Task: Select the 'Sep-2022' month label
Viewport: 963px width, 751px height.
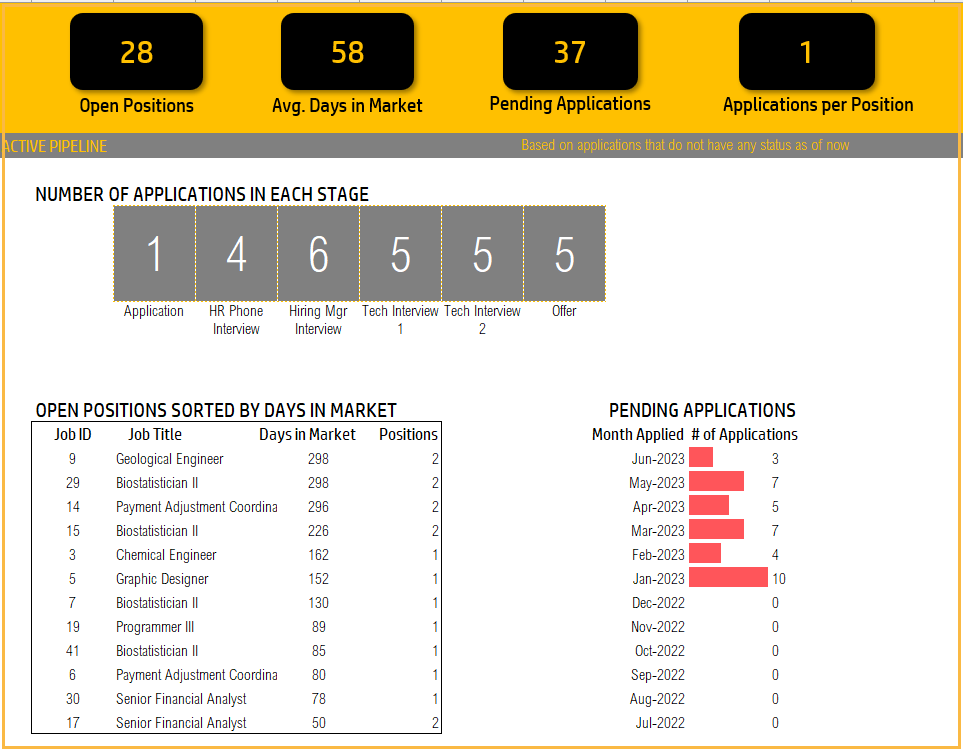Action: tap(658, 675)
